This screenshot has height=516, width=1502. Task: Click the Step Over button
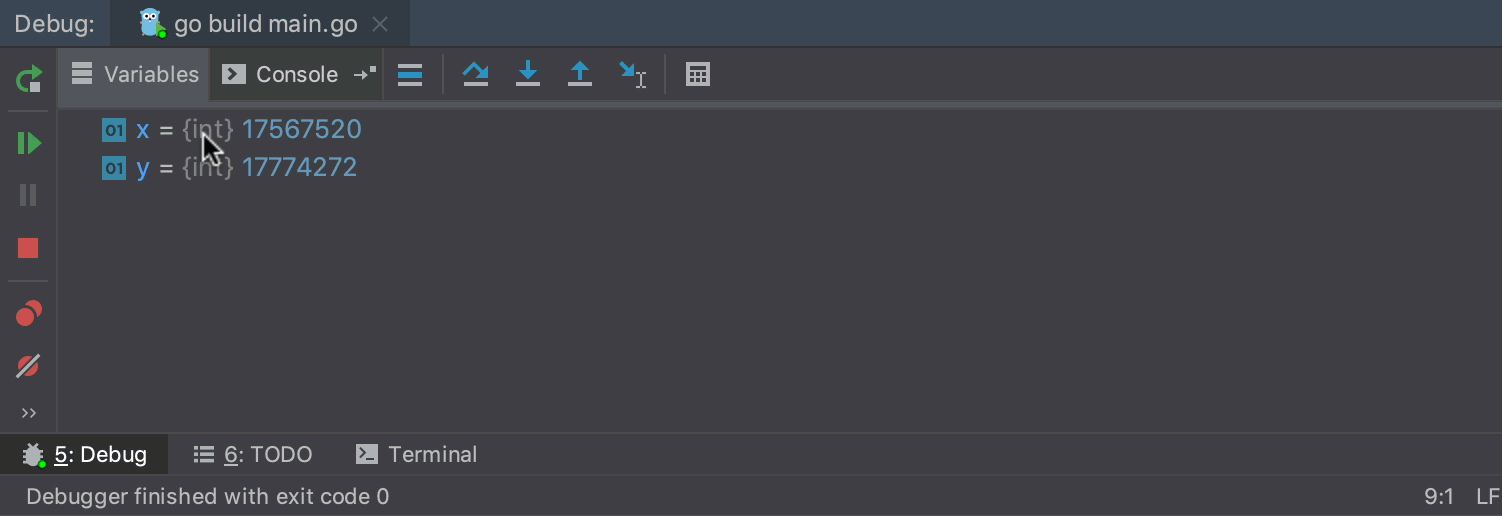476,75
